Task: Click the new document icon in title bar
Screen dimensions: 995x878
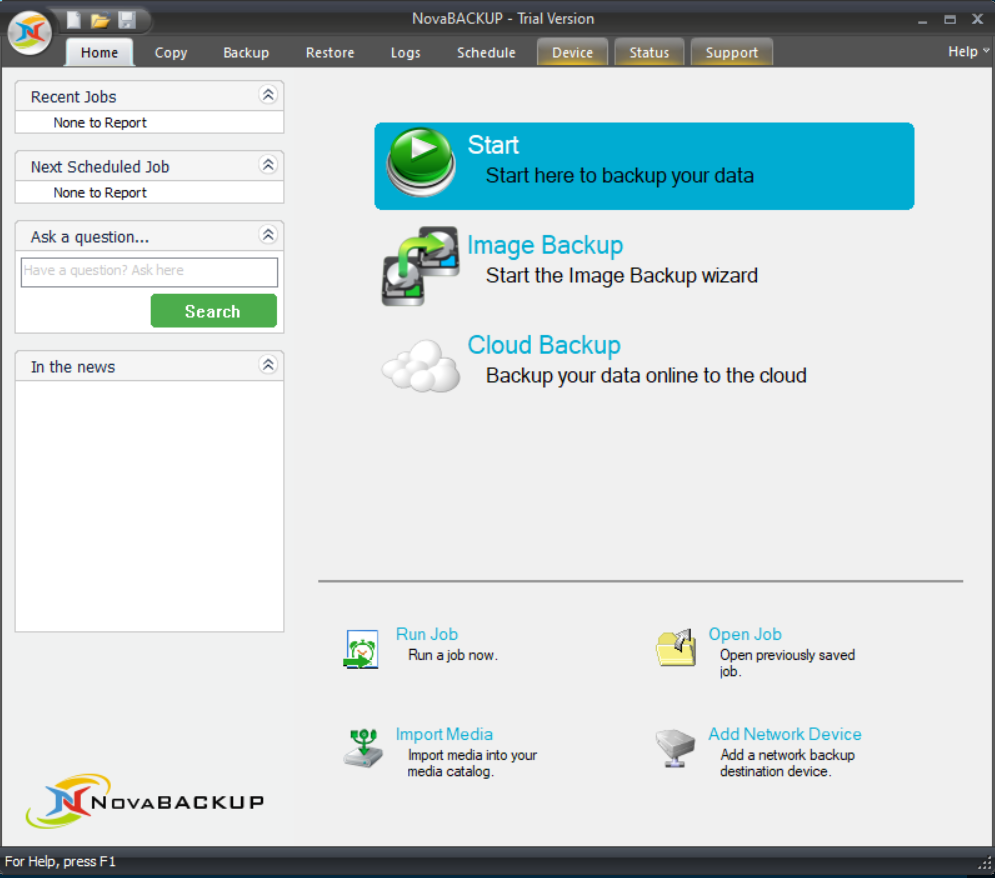Action: tap(74, 20)
